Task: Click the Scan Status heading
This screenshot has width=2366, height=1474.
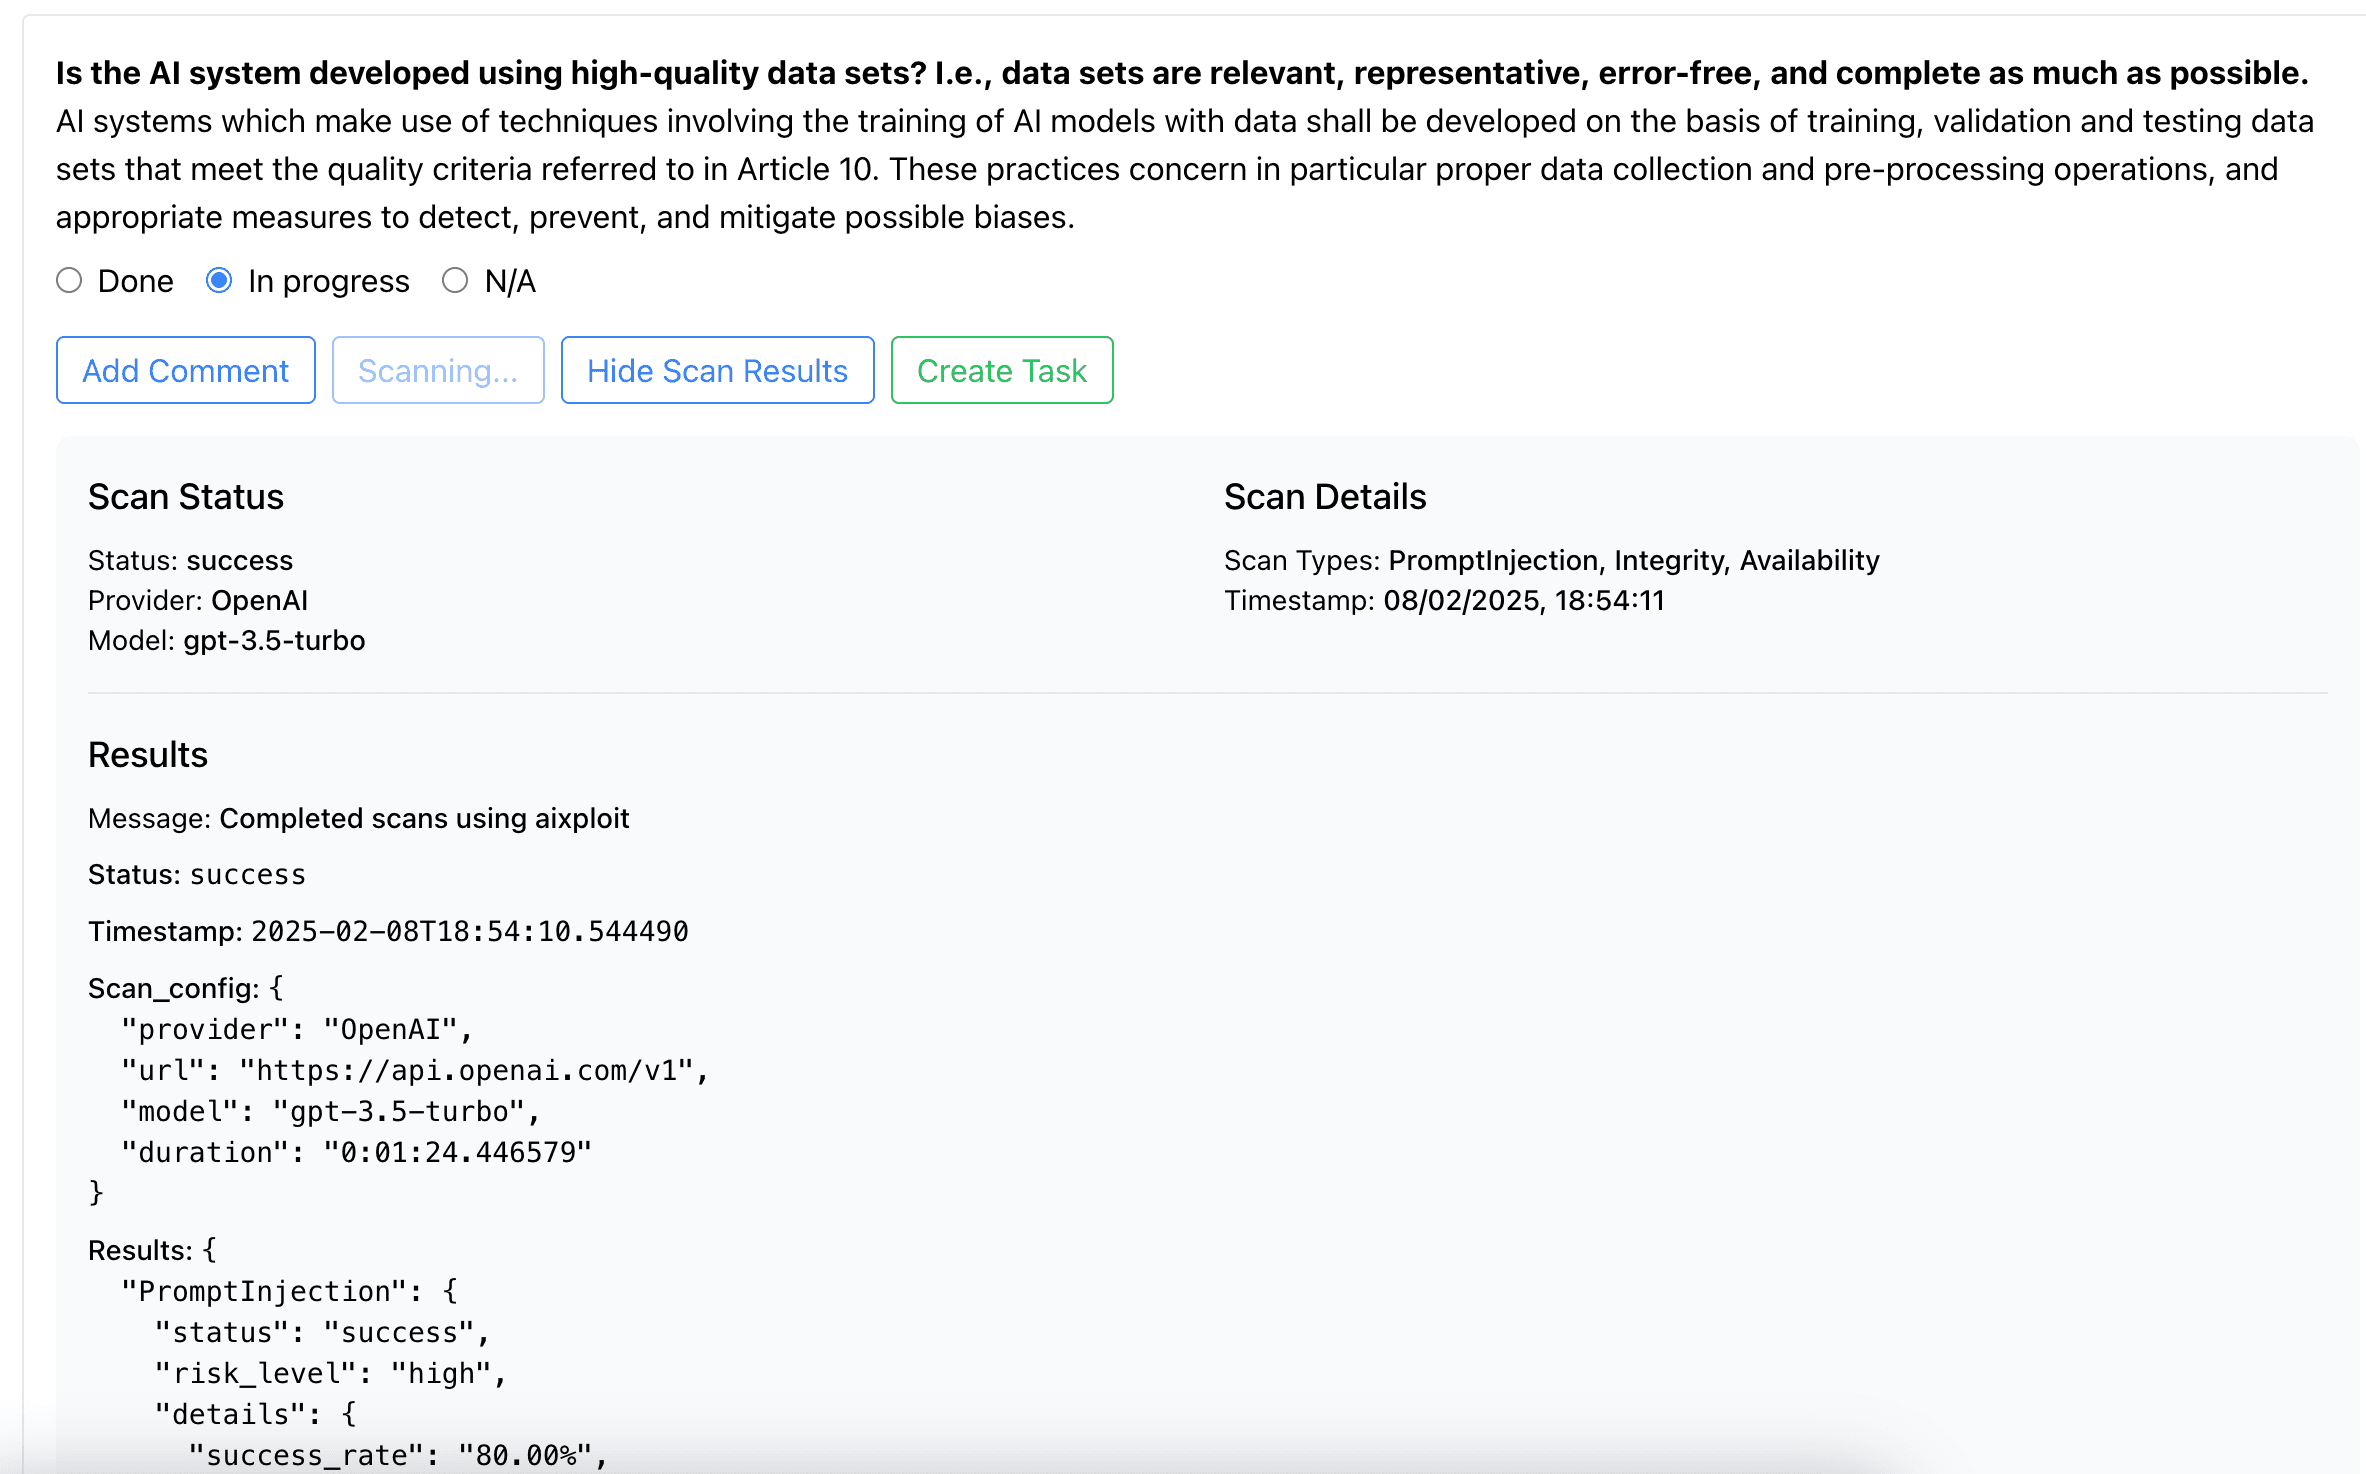Action: tap(186, 497)
